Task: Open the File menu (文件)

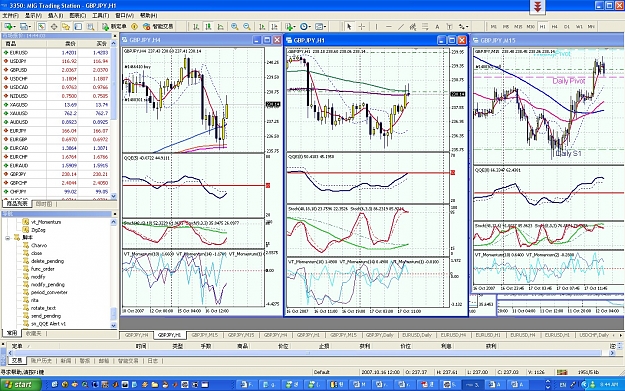Action: [x=10, y=16]
